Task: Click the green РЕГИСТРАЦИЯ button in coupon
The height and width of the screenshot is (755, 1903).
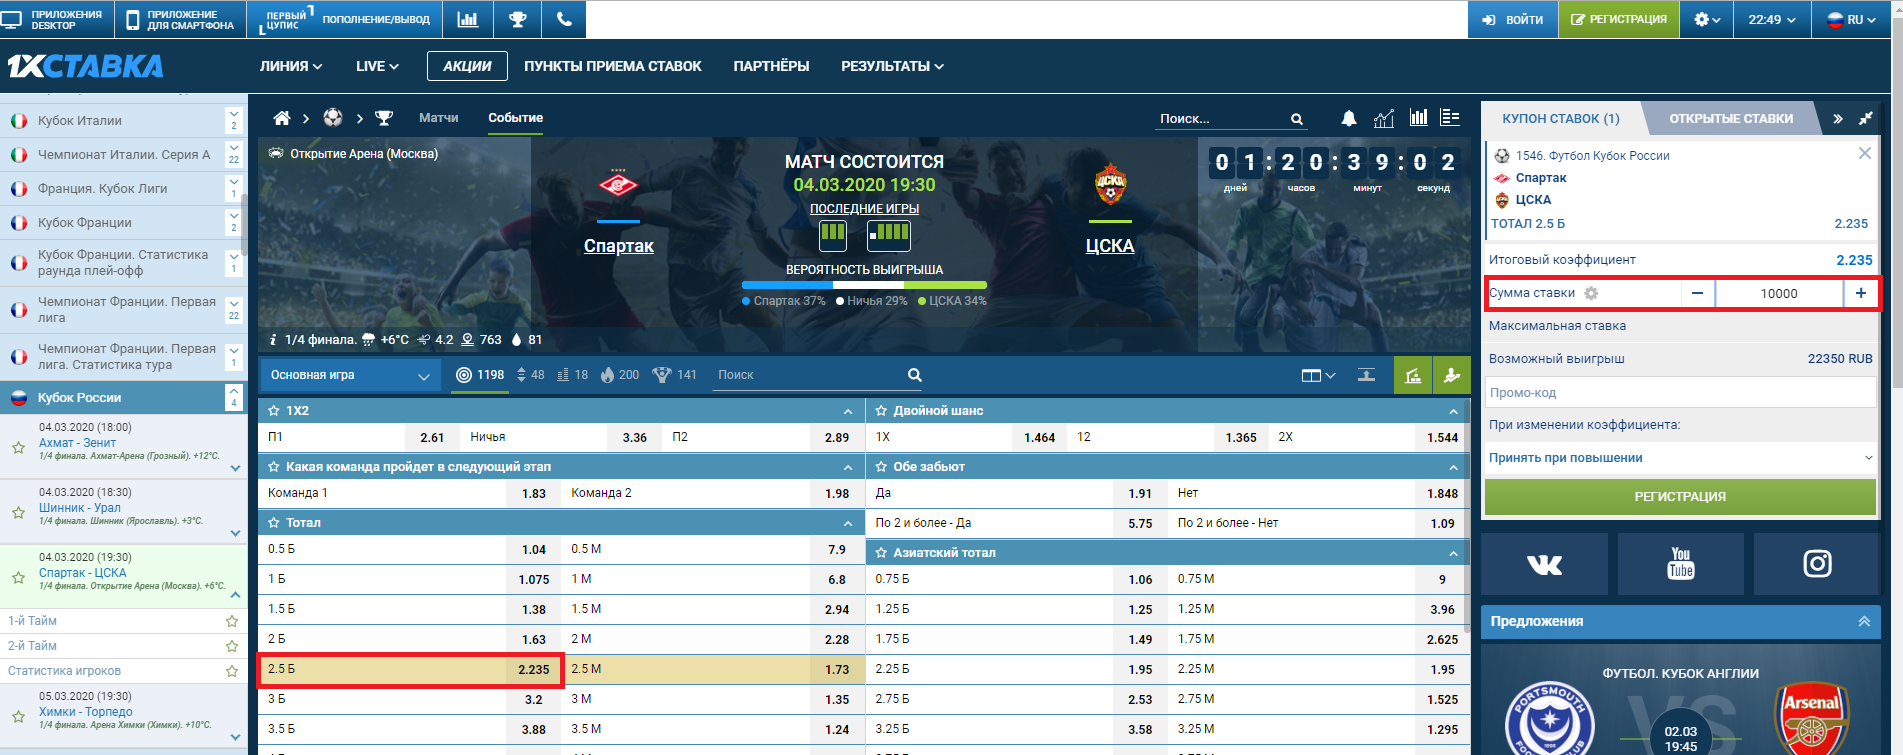Action: [1679, 497]
